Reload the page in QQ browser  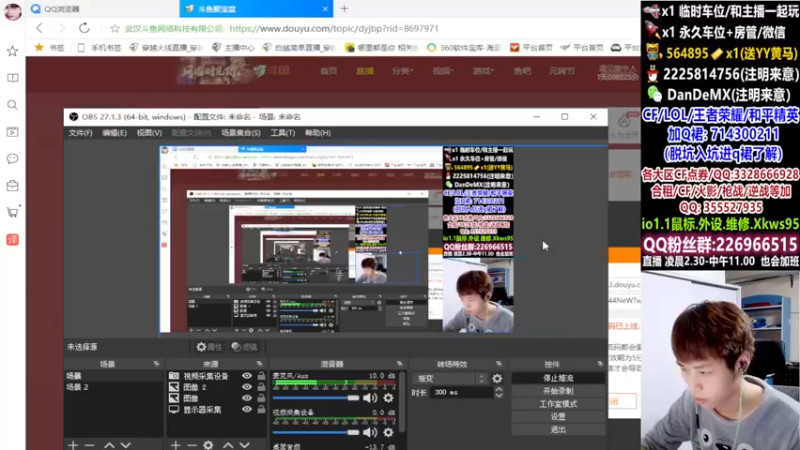click(84, 28)
